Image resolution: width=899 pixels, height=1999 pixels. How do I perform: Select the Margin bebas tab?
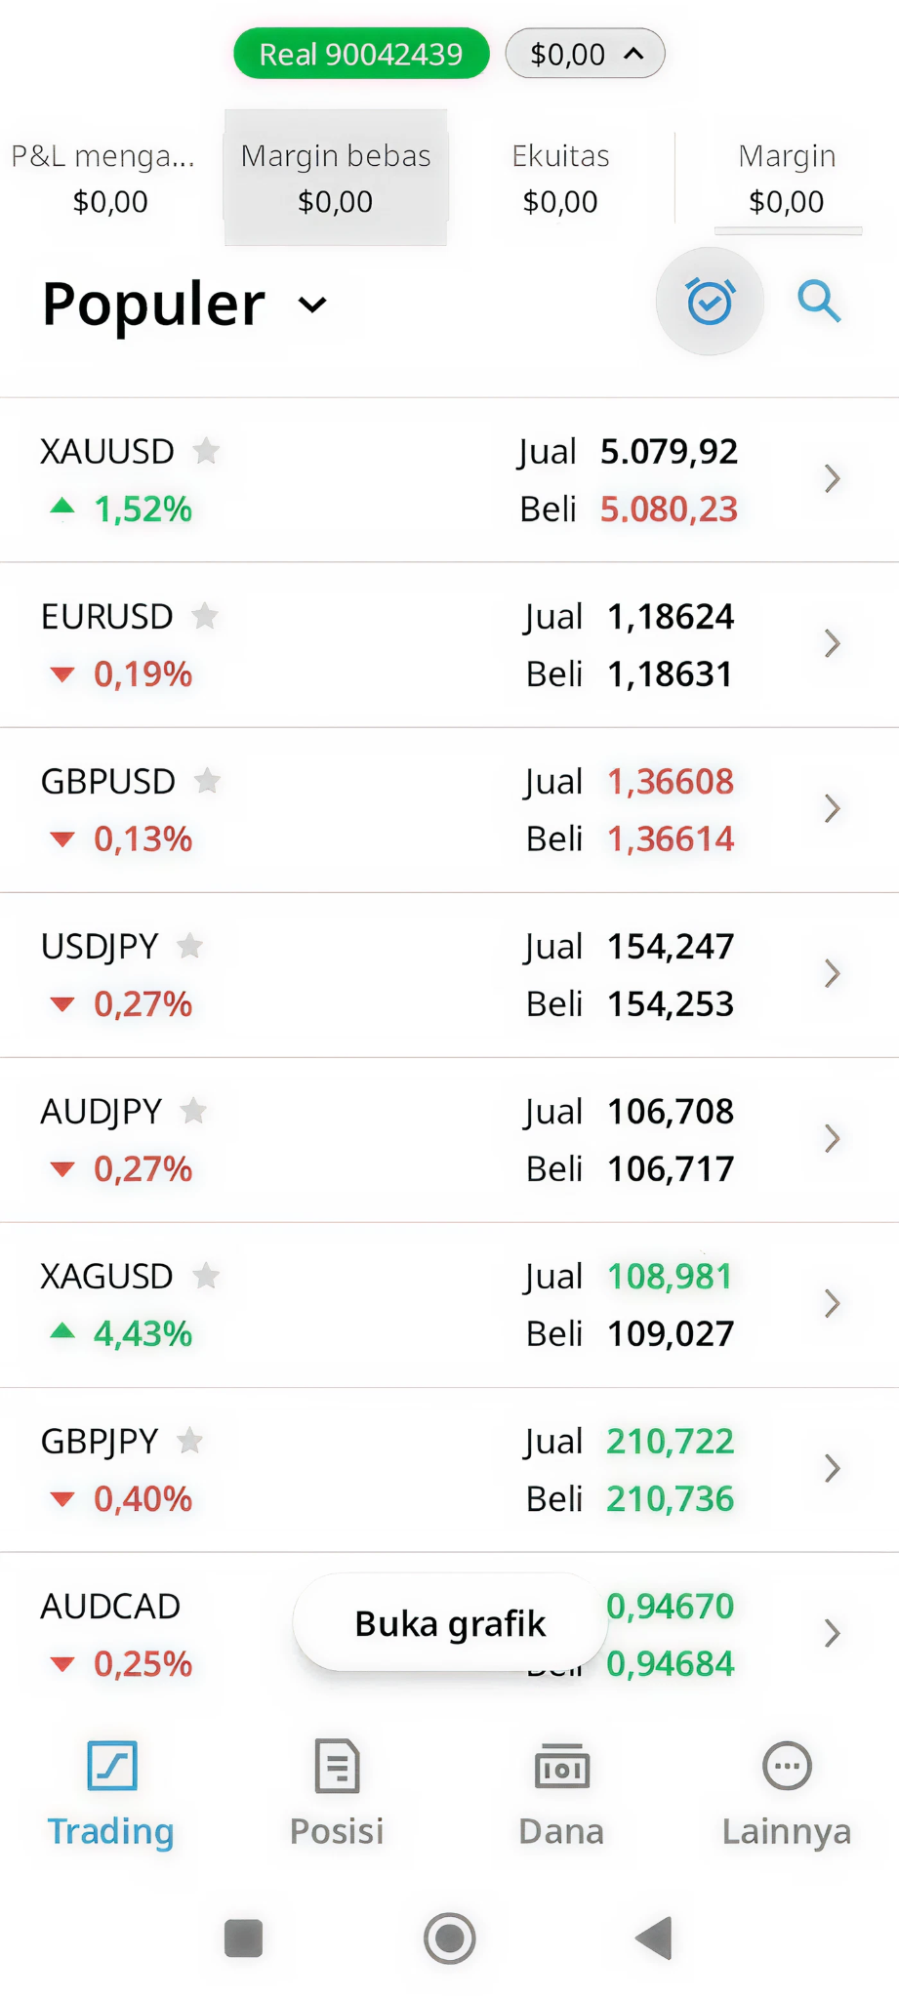pos(336,178)
